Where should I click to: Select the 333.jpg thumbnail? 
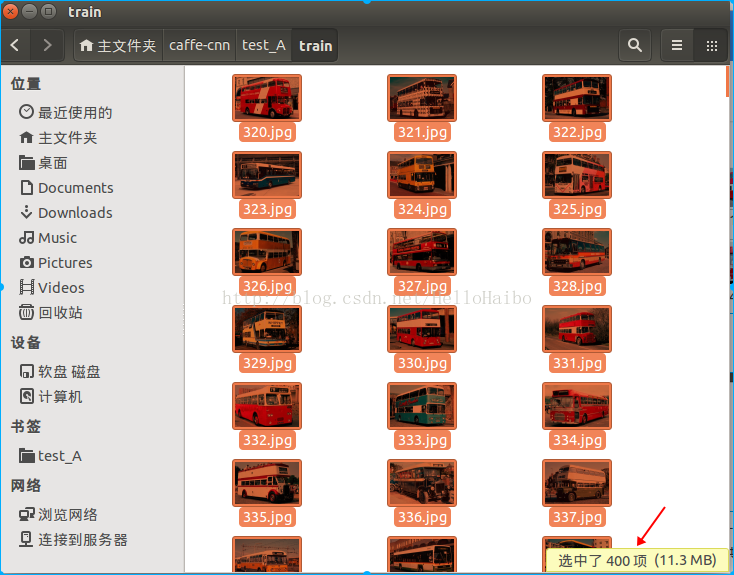pyautogui.click(x=422, y=406)
